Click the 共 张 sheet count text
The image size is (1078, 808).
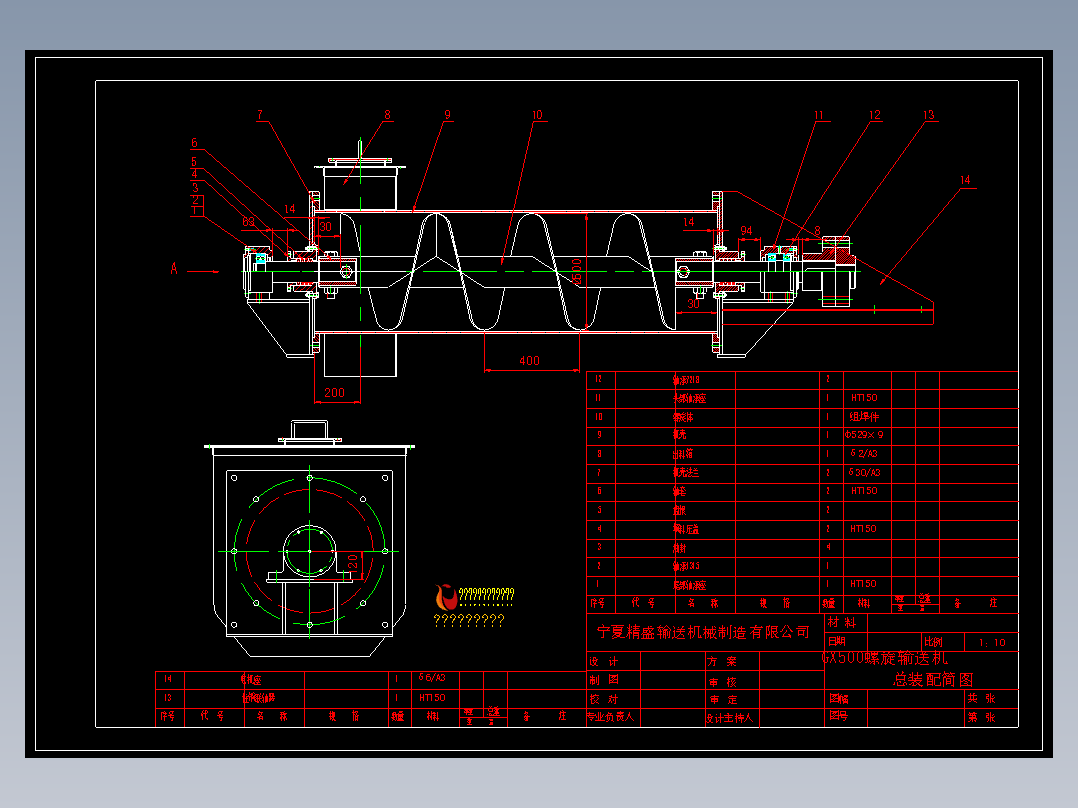click(x=981, y=698)
